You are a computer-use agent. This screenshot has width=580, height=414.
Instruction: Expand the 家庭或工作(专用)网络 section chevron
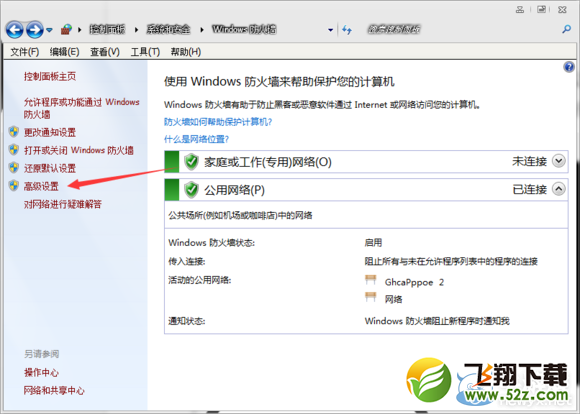(559, 161)
